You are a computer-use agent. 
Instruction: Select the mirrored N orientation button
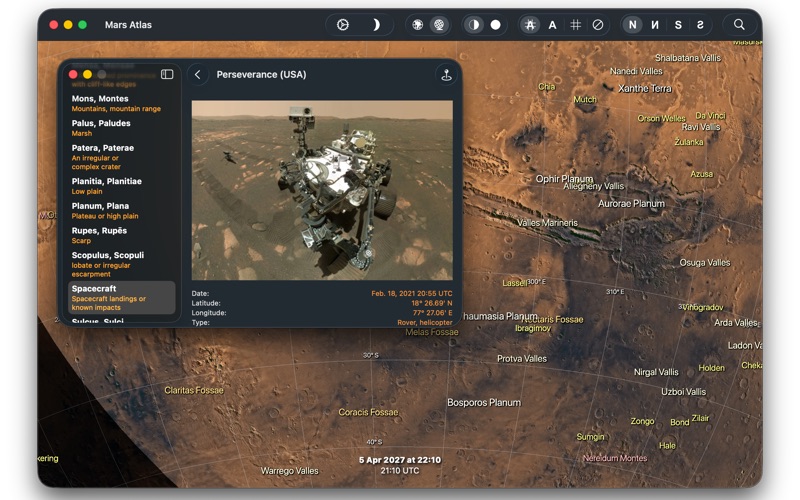point(655,24)
